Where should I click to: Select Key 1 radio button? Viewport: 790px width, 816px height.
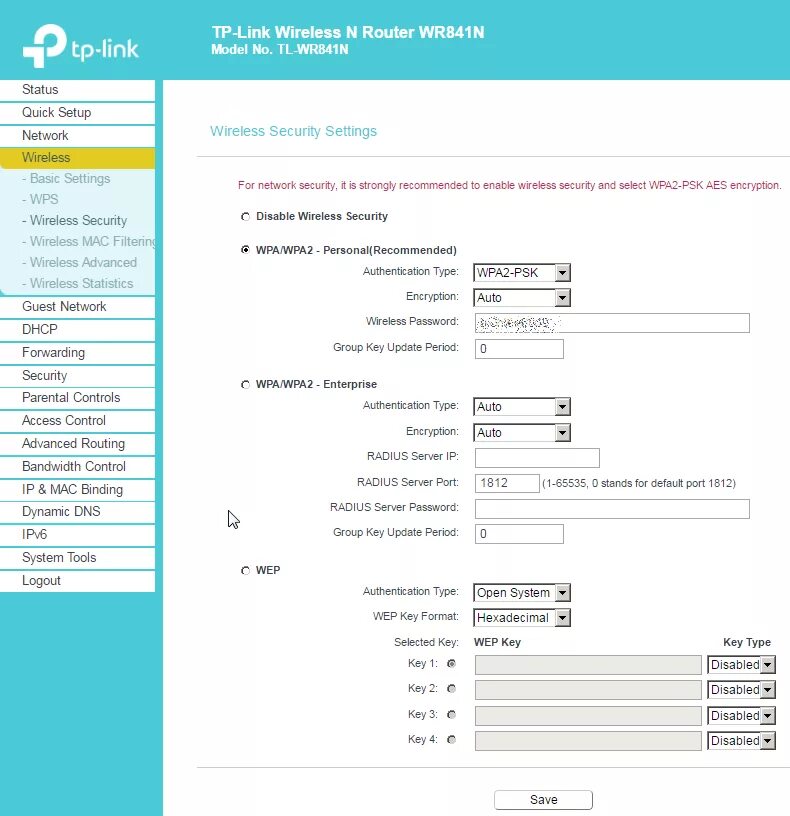[451, 664]
